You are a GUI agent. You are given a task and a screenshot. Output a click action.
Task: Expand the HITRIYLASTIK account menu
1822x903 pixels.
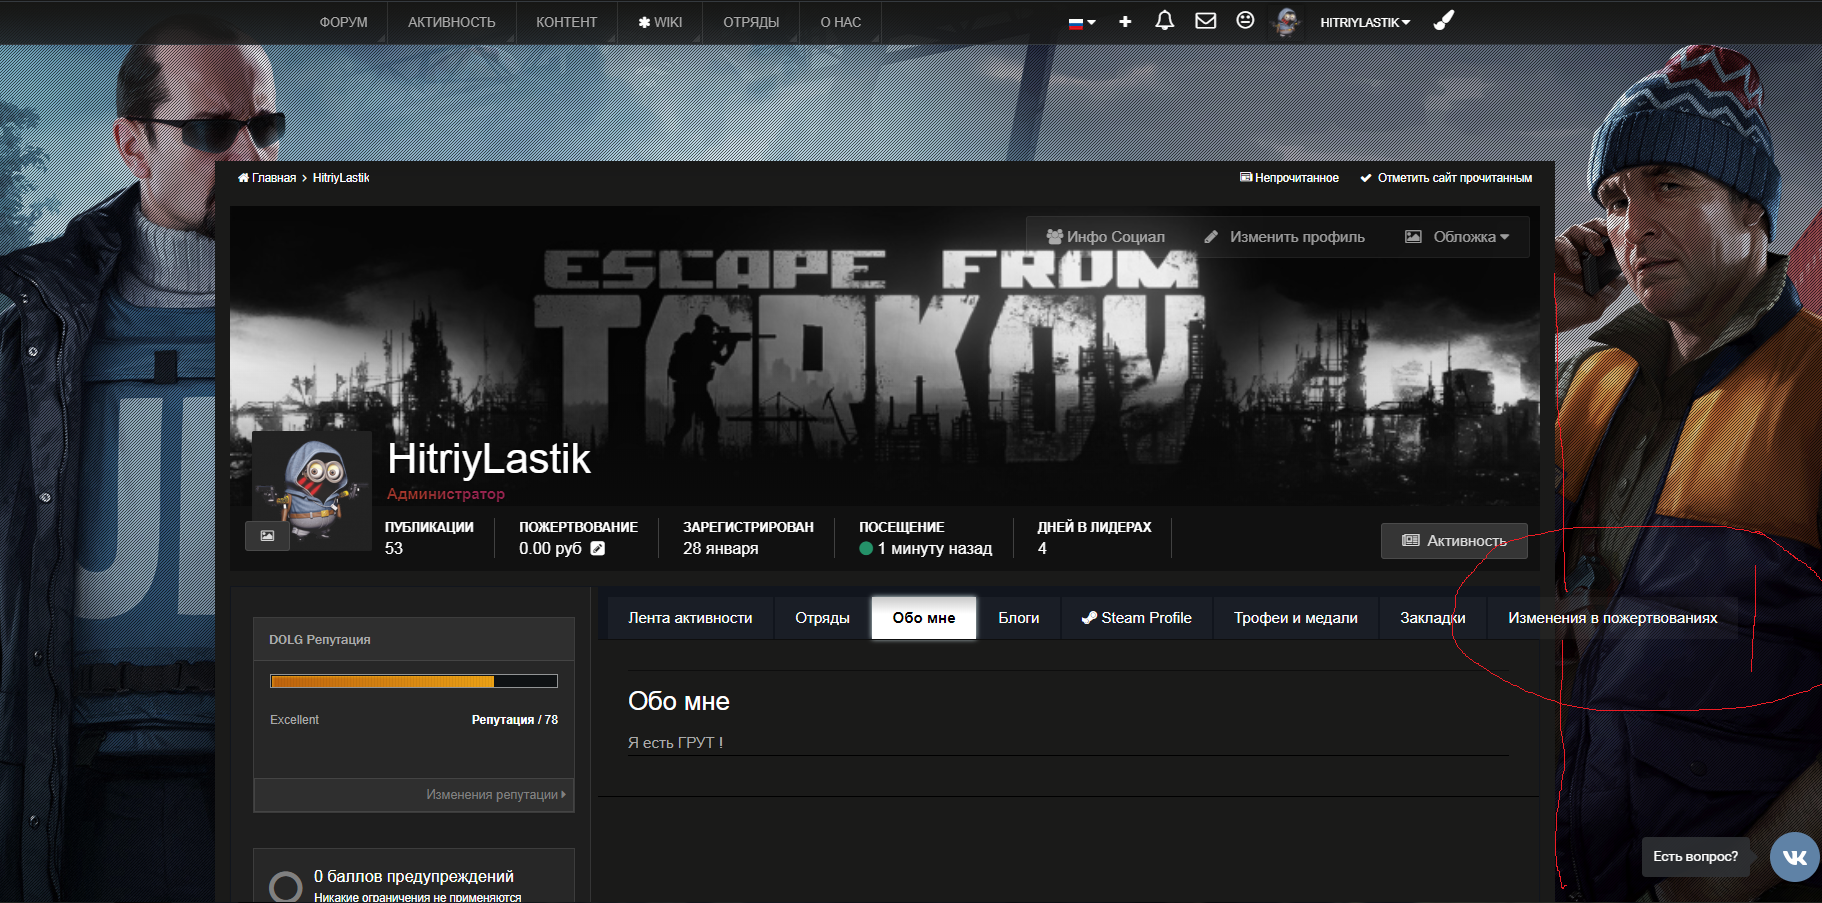1365,22
